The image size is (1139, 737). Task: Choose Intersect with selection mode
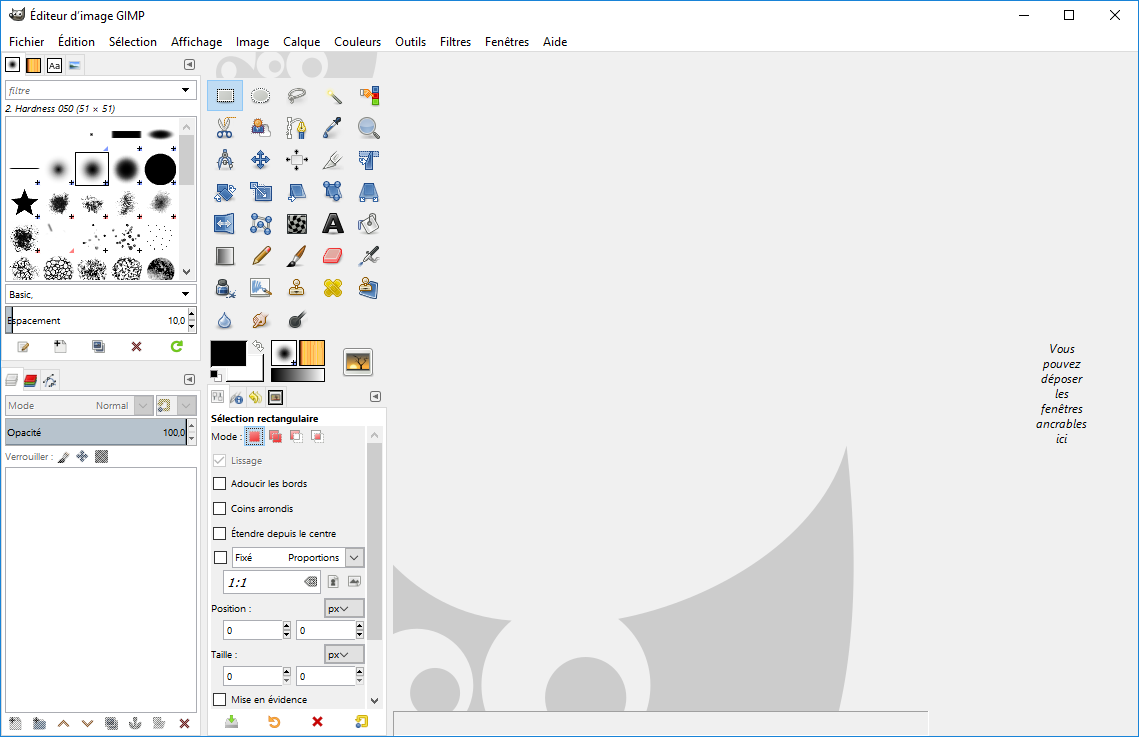point(317,436)
